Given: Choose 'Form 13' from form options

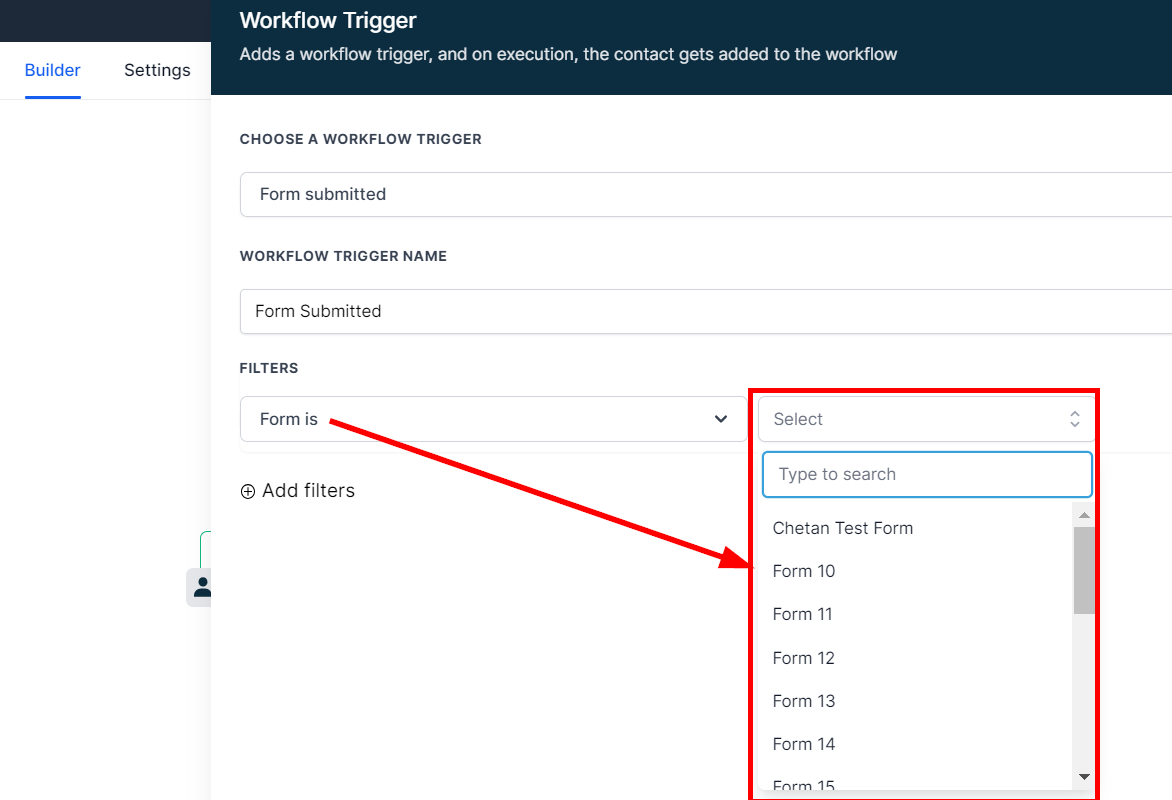Looking at the screenshot, I should point(803,701).
